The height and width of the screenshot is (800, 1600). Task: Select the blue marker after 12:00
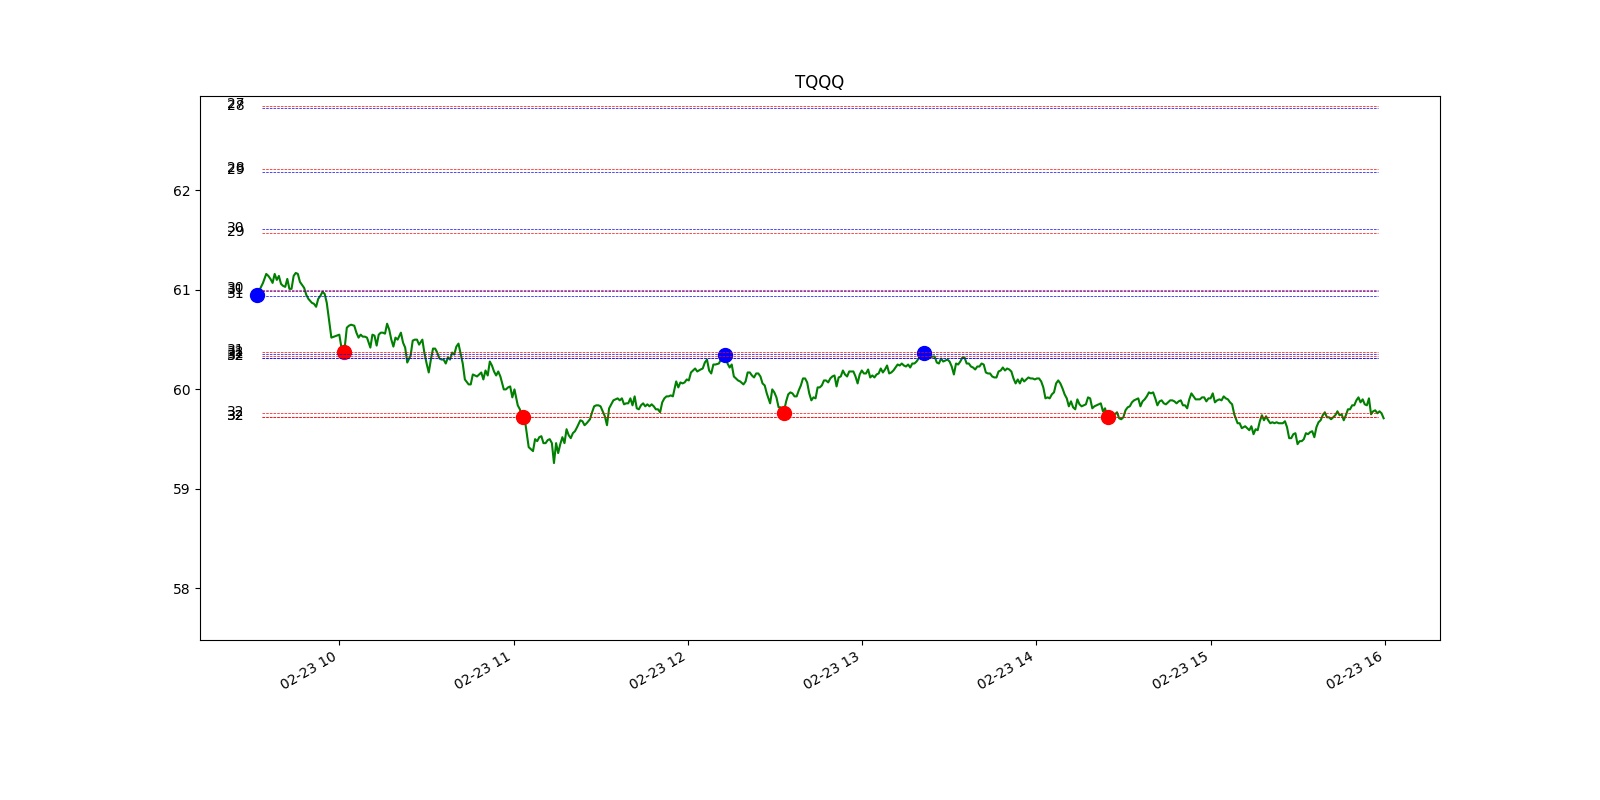pos(725,355)
